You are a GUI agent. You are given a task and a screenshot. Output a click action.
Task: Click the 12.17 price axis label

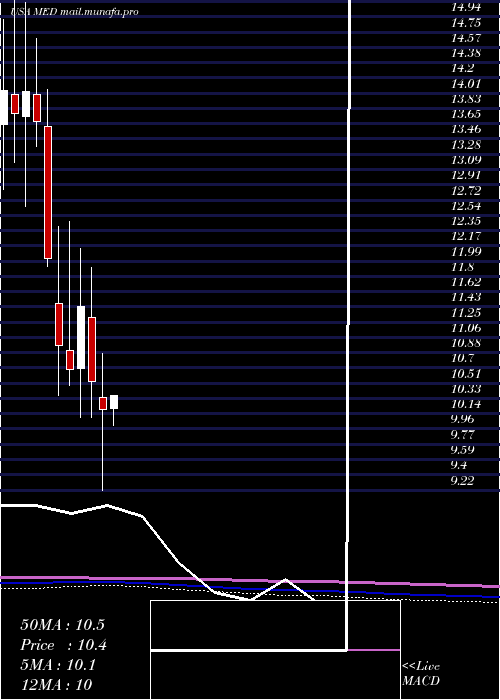click(466, 236)
